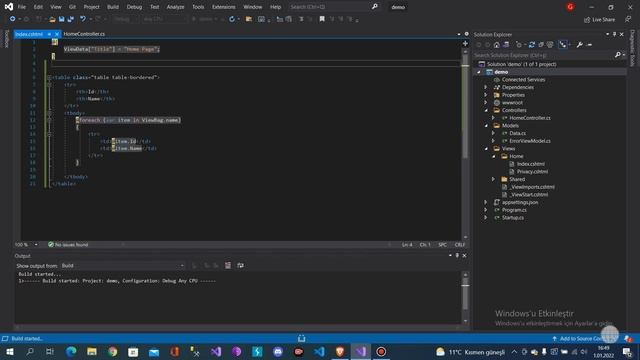640x360 pixels.
Task: Open the File menu
Action: tap(22, 7)
